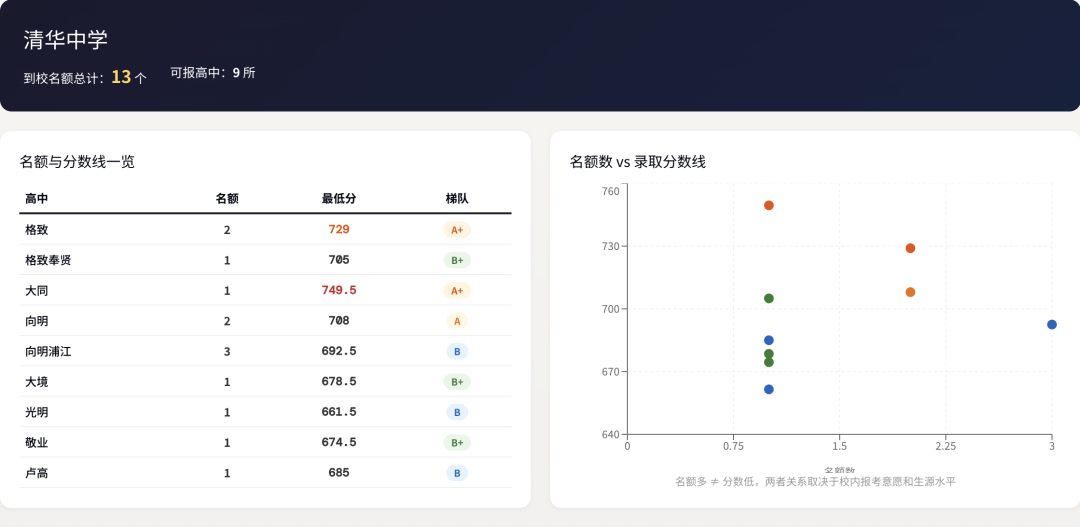Click the yellow 13 total quota number
1080x527 pixels.
(x=121, y=77)
